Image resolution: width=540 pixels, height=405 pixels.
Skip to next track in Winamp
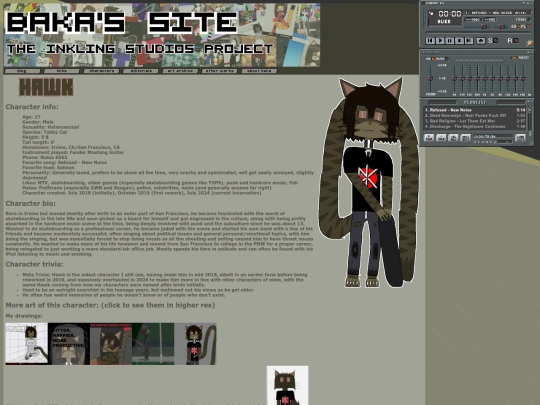click(x=469, y=41)
